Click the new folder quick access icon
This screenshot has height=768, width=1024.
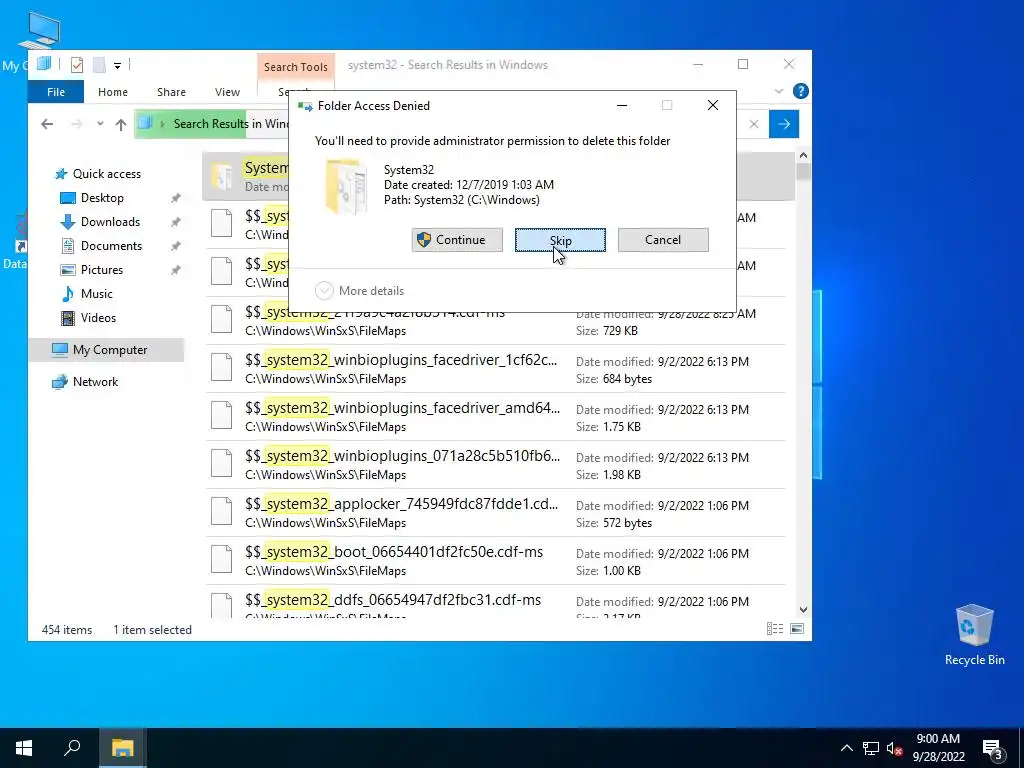click(99, 65)
